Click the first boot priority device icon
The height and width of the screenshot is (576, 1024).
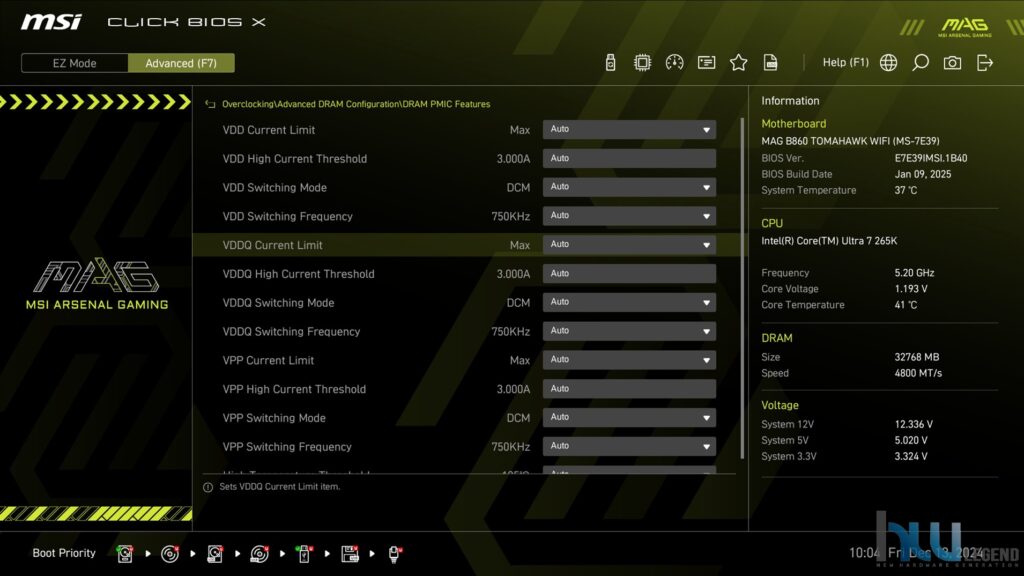125,554
